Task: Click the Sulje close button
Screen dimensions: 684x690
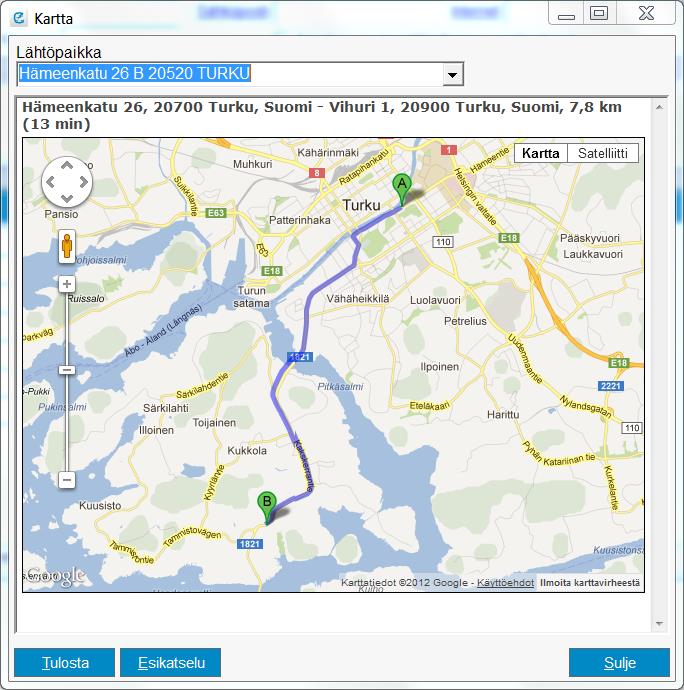Action: click(619, 662)
